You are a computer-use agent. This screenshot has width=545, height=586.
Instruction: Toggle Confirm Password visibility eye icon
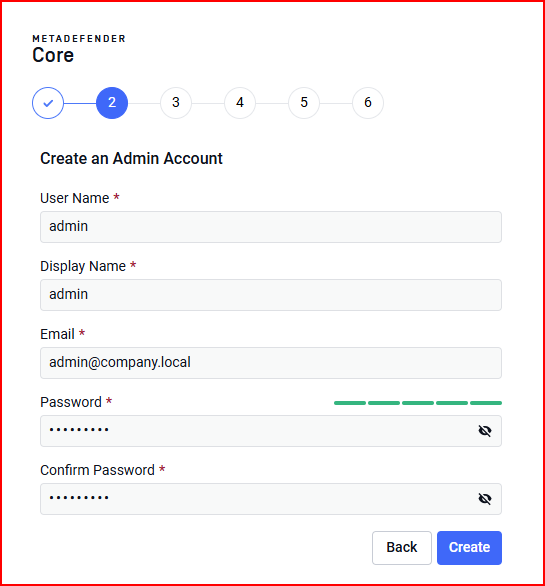485,499
